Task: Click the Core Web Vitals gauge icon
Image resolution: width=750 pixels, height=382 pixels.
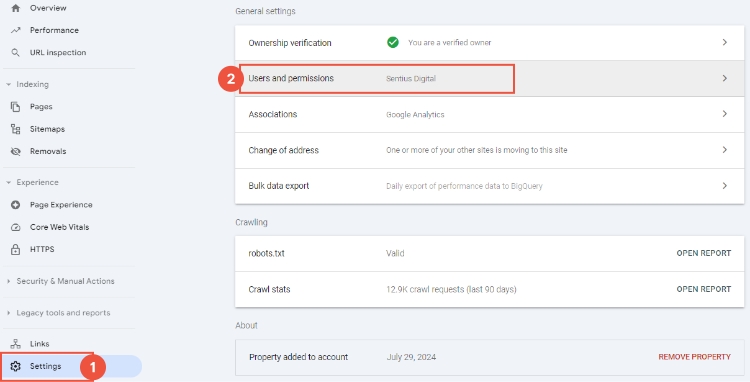Action: coord(16,227)
